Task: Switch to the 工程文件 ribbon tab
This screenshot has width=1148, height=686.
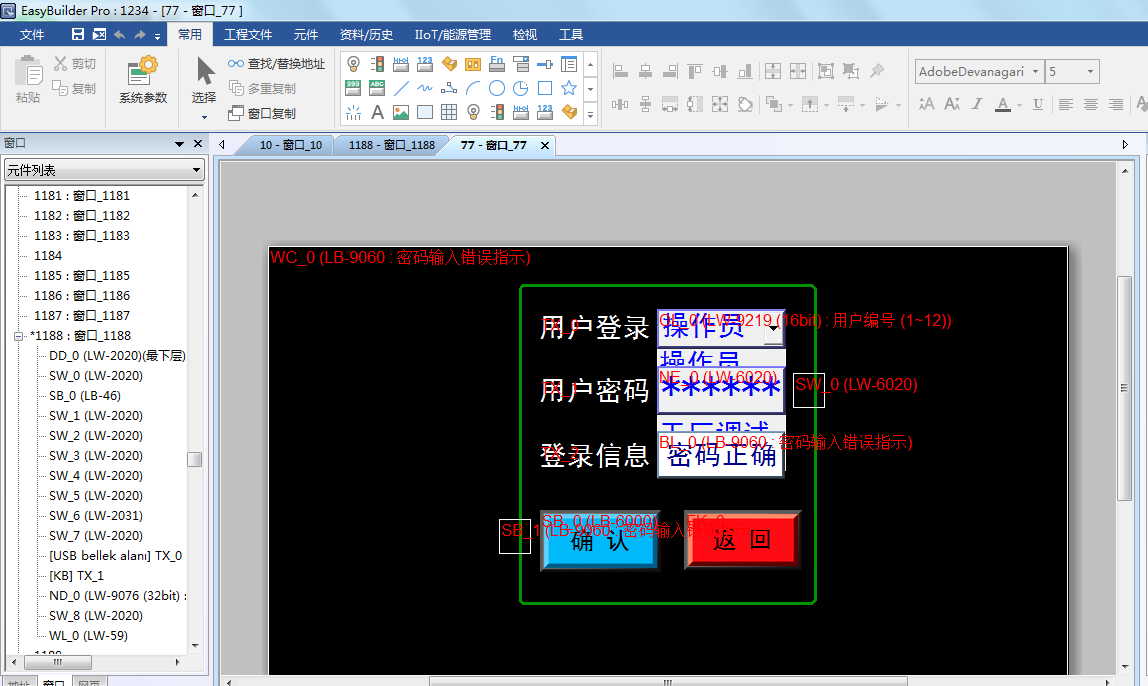Action: (248, 34)
